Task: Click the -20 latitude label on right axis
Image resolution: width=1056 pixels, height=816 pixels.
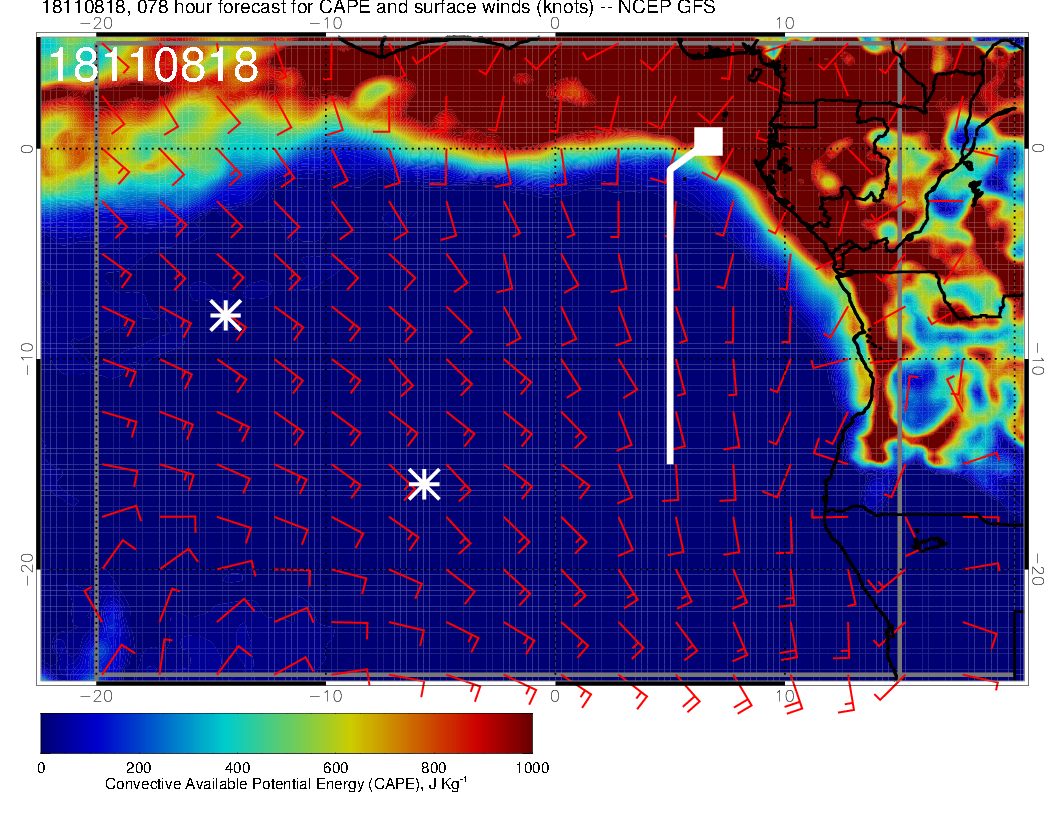Action: click(x=1040, y=570)
